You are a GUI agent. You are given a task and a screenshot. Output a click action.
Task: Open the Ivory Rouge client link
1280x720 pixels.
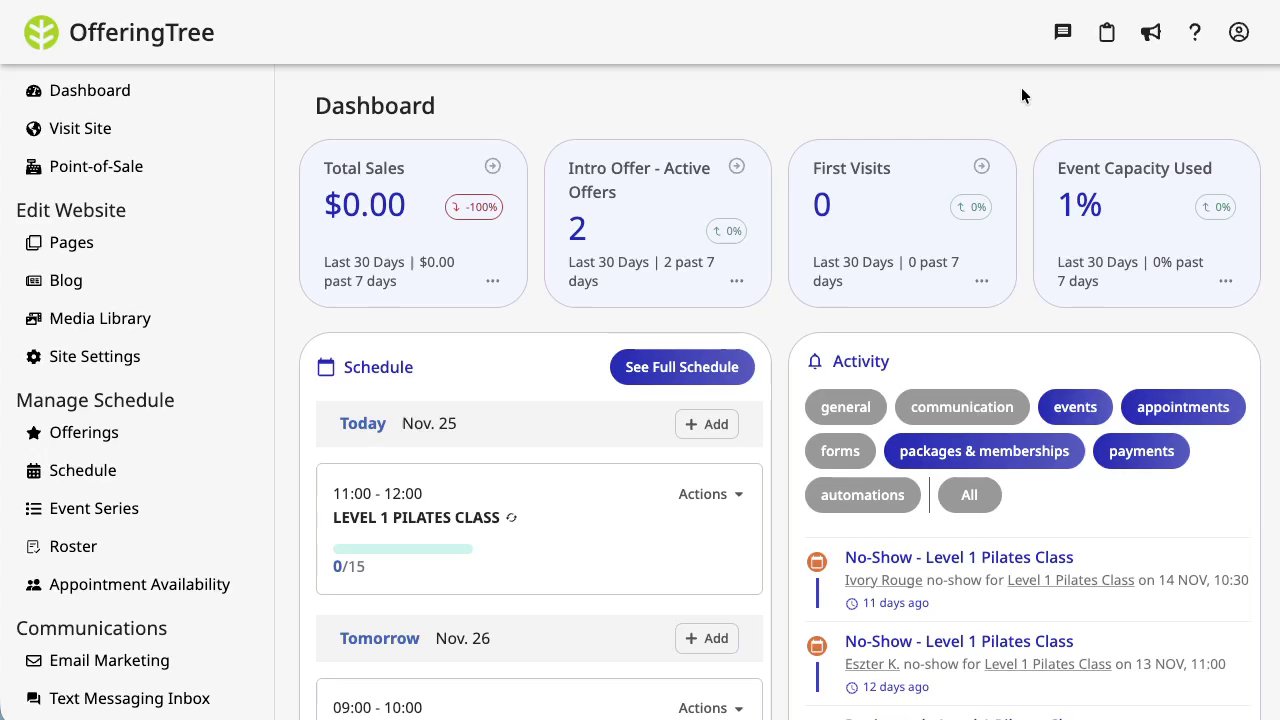point(883,580)
